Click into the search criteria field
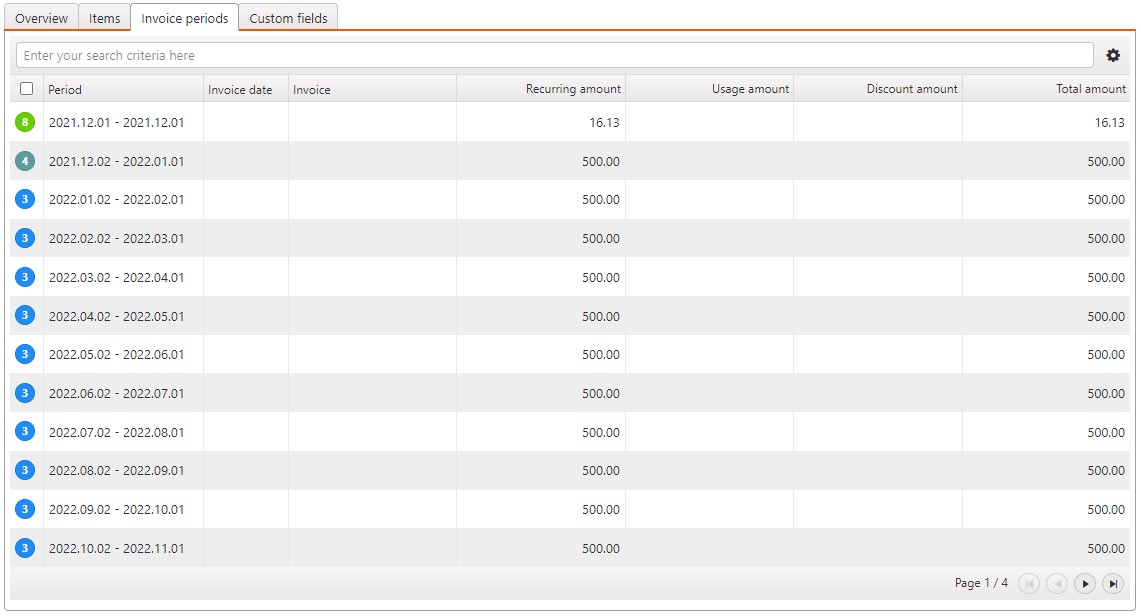The image size is (1141, 616). pyautogui.click(x=554, y=56)
